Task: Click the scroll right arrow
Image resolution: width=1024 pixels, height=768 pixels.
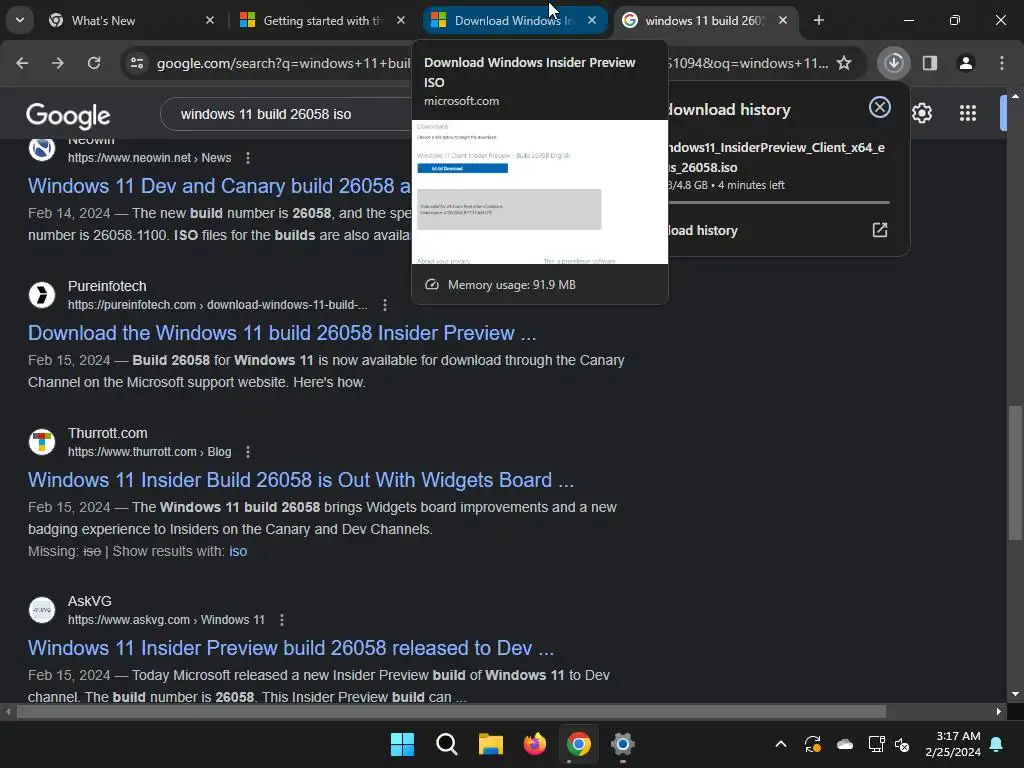Action: pos(999,711)
